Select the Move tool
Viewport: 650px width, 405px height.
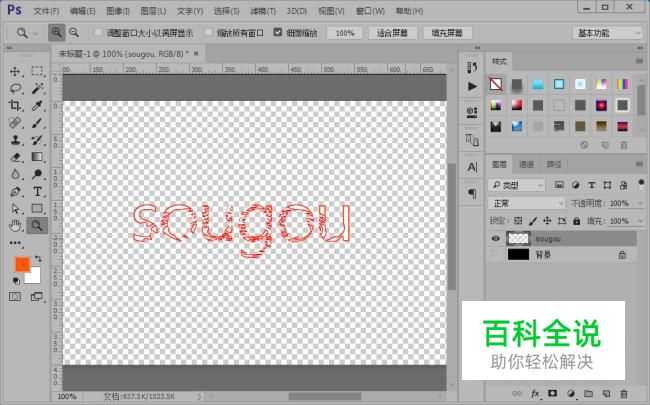coord(15,71)
